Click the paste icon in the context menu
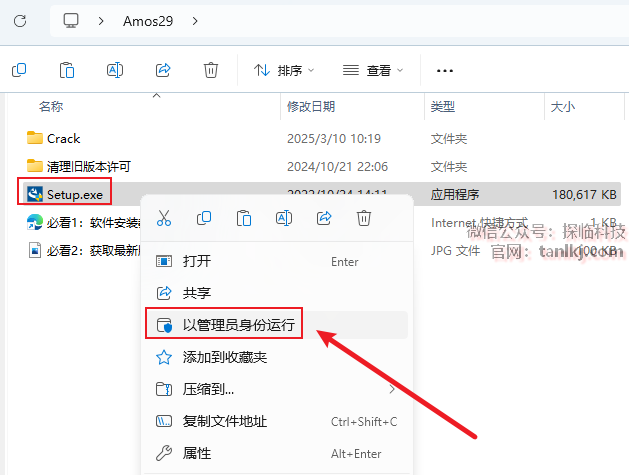Image resolution: width=629 pixels, height=475 pixels. [244, 218]
